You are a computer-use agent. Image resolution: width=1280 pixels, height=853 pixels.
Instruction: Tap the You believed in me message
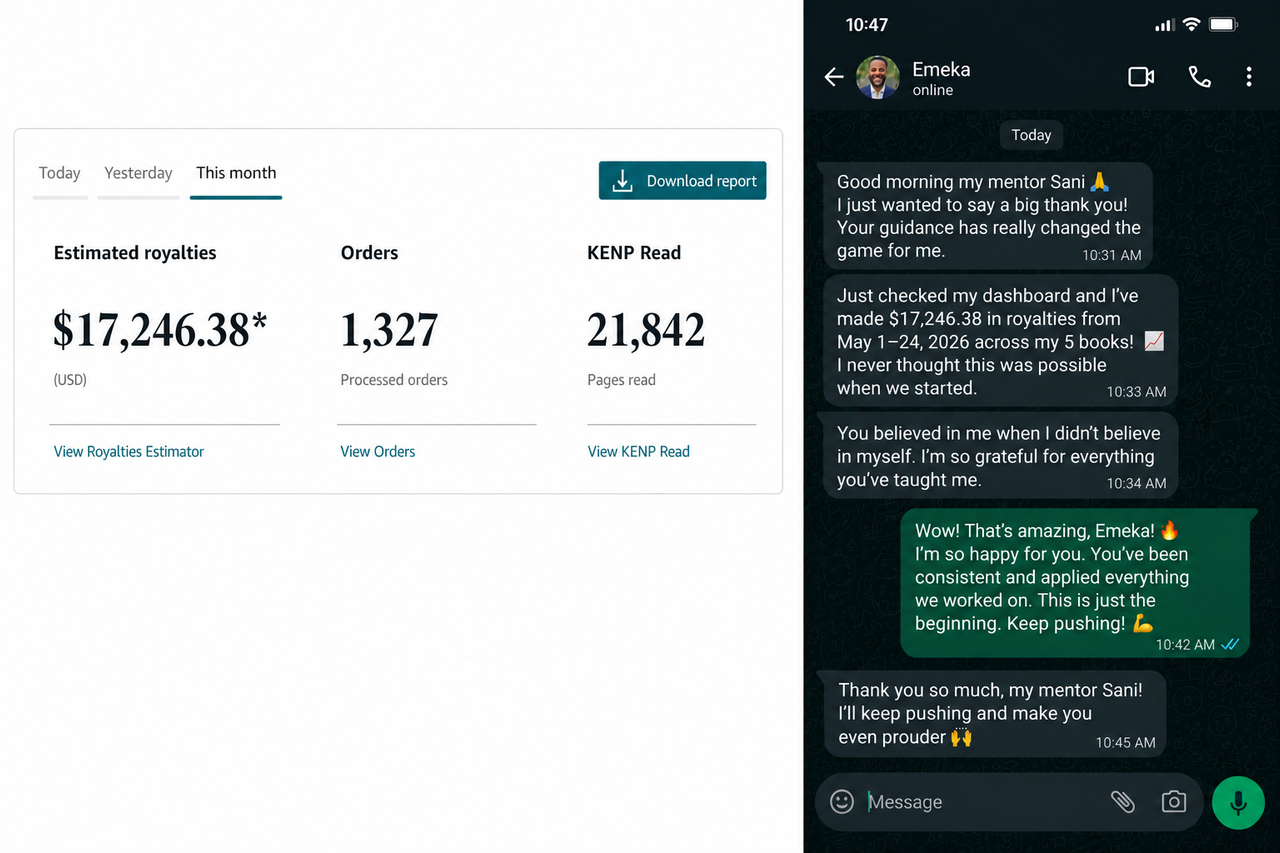[998, 456]
